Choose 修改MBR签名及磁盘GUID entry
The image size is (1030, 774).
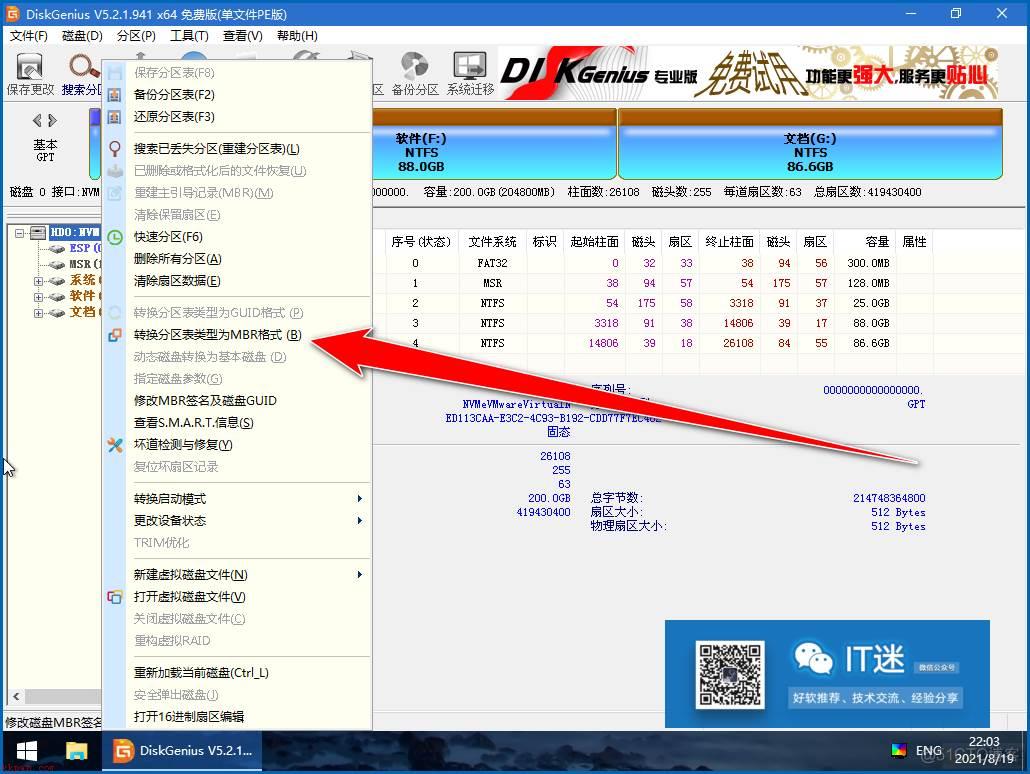pos(205,401)
